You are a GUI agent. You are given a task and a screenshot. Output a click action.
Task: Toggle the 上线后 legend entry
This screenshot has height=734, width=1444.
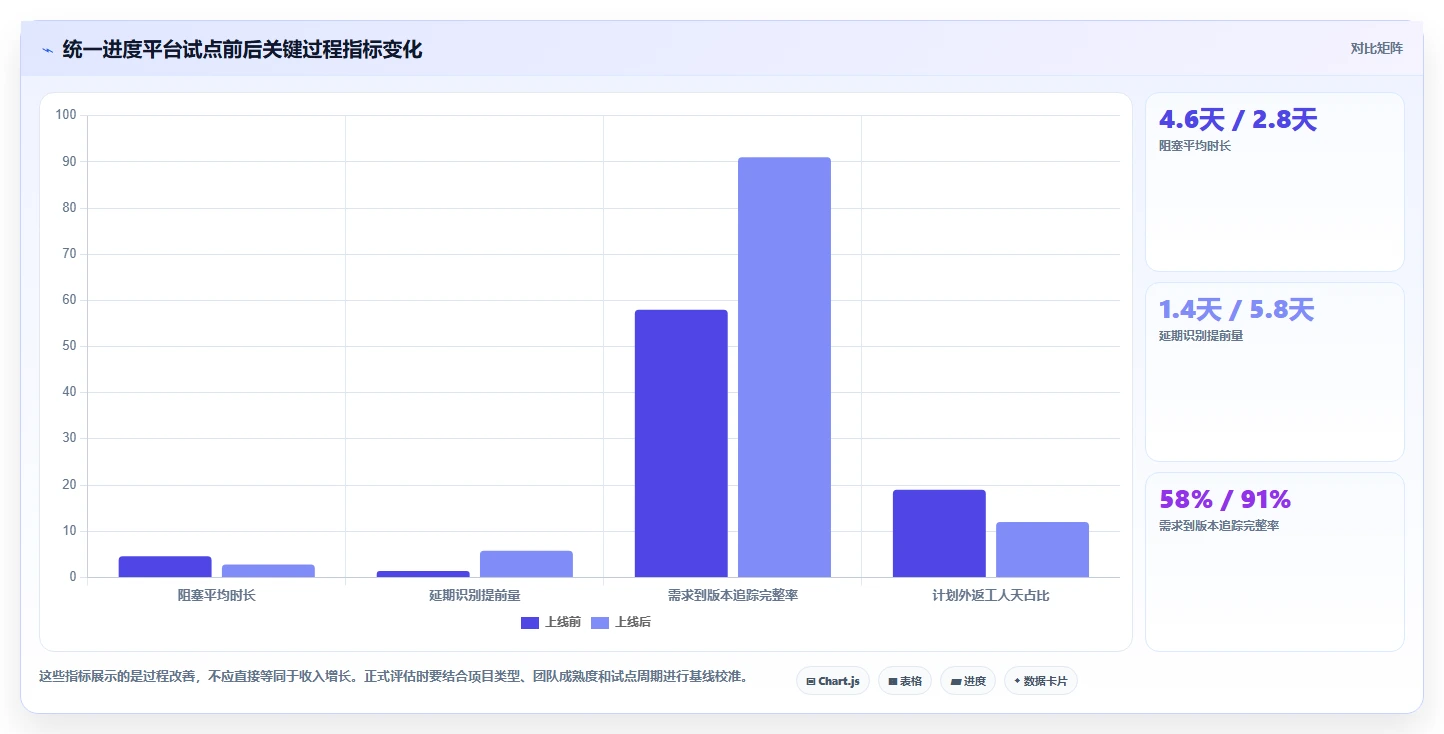(621, 622)
